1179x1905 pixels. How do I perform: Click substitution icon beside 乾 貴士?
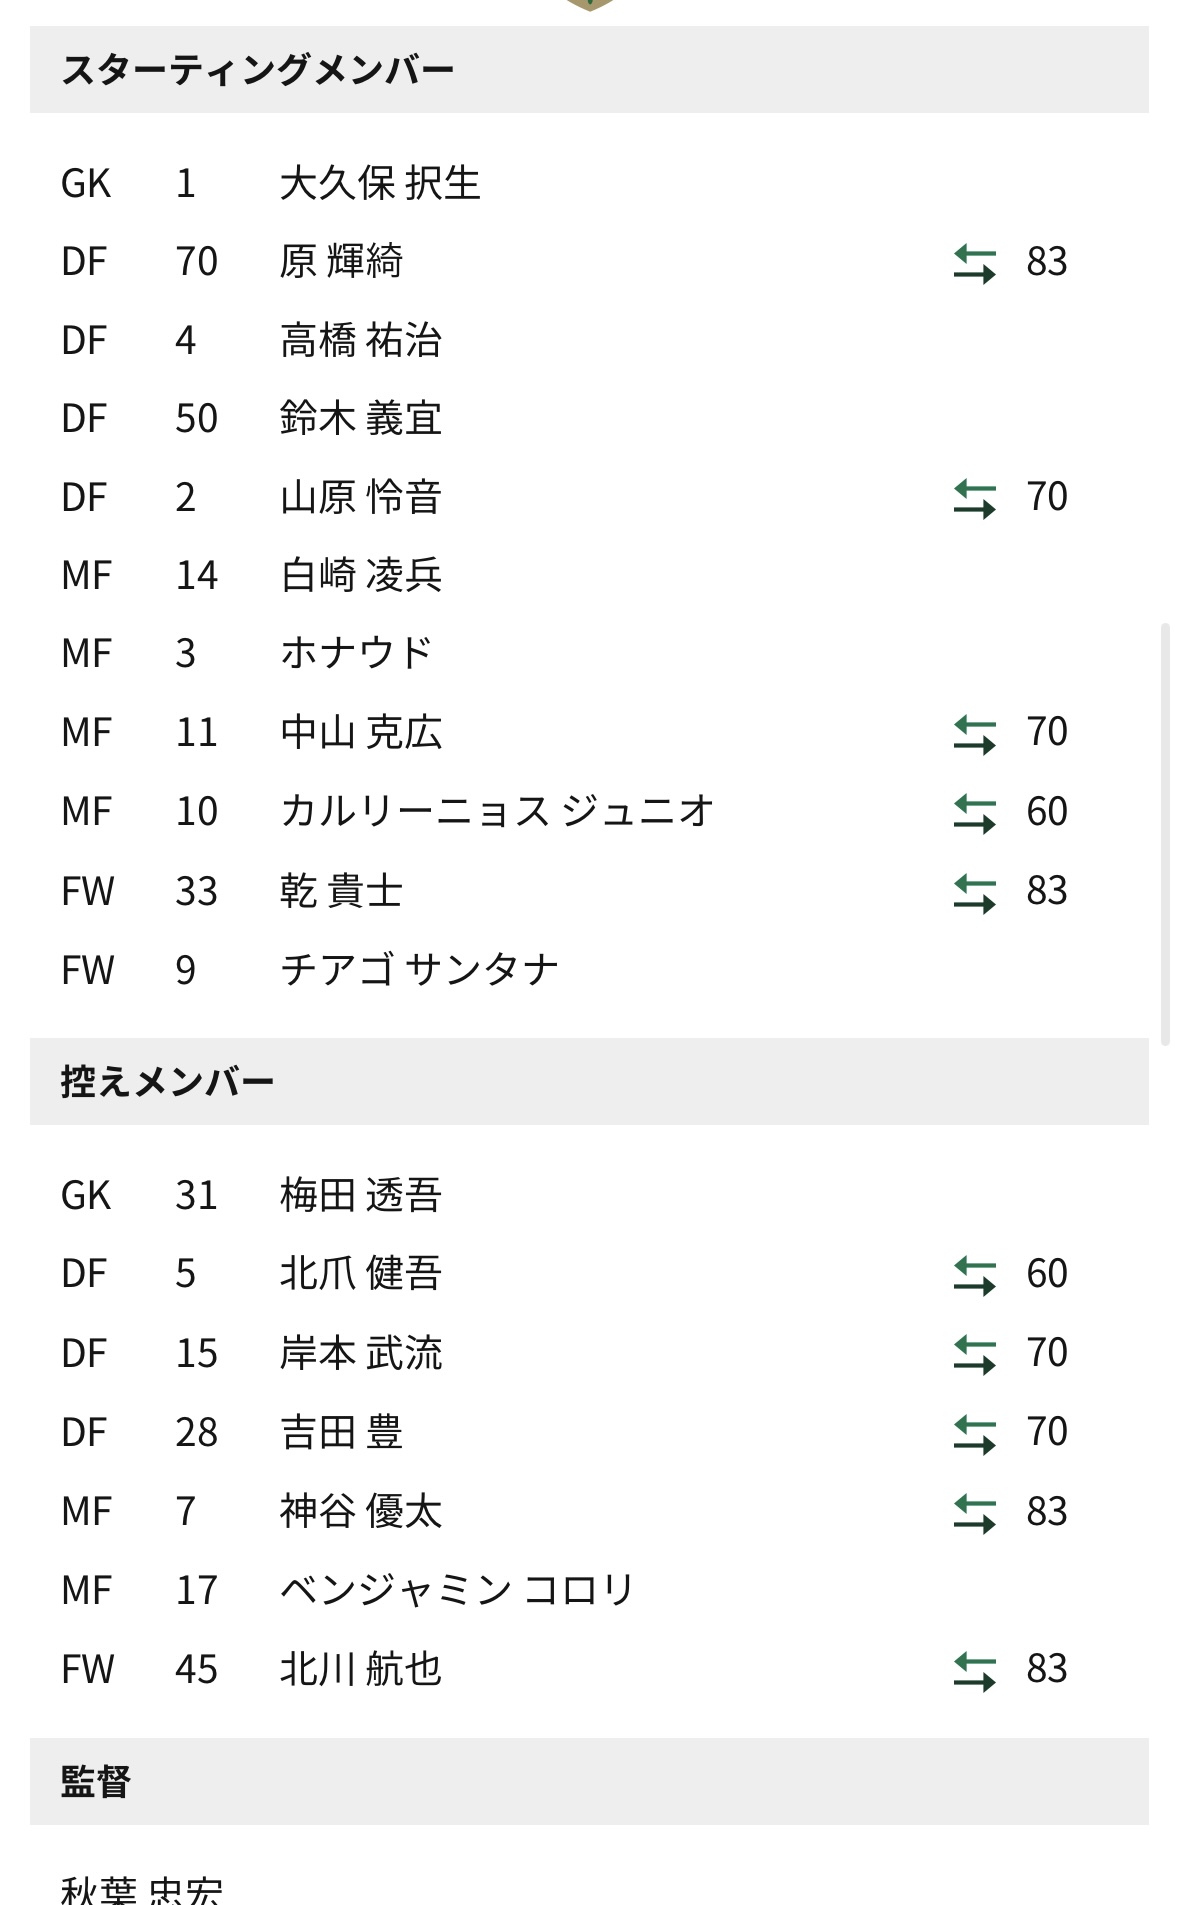(974, 892)
